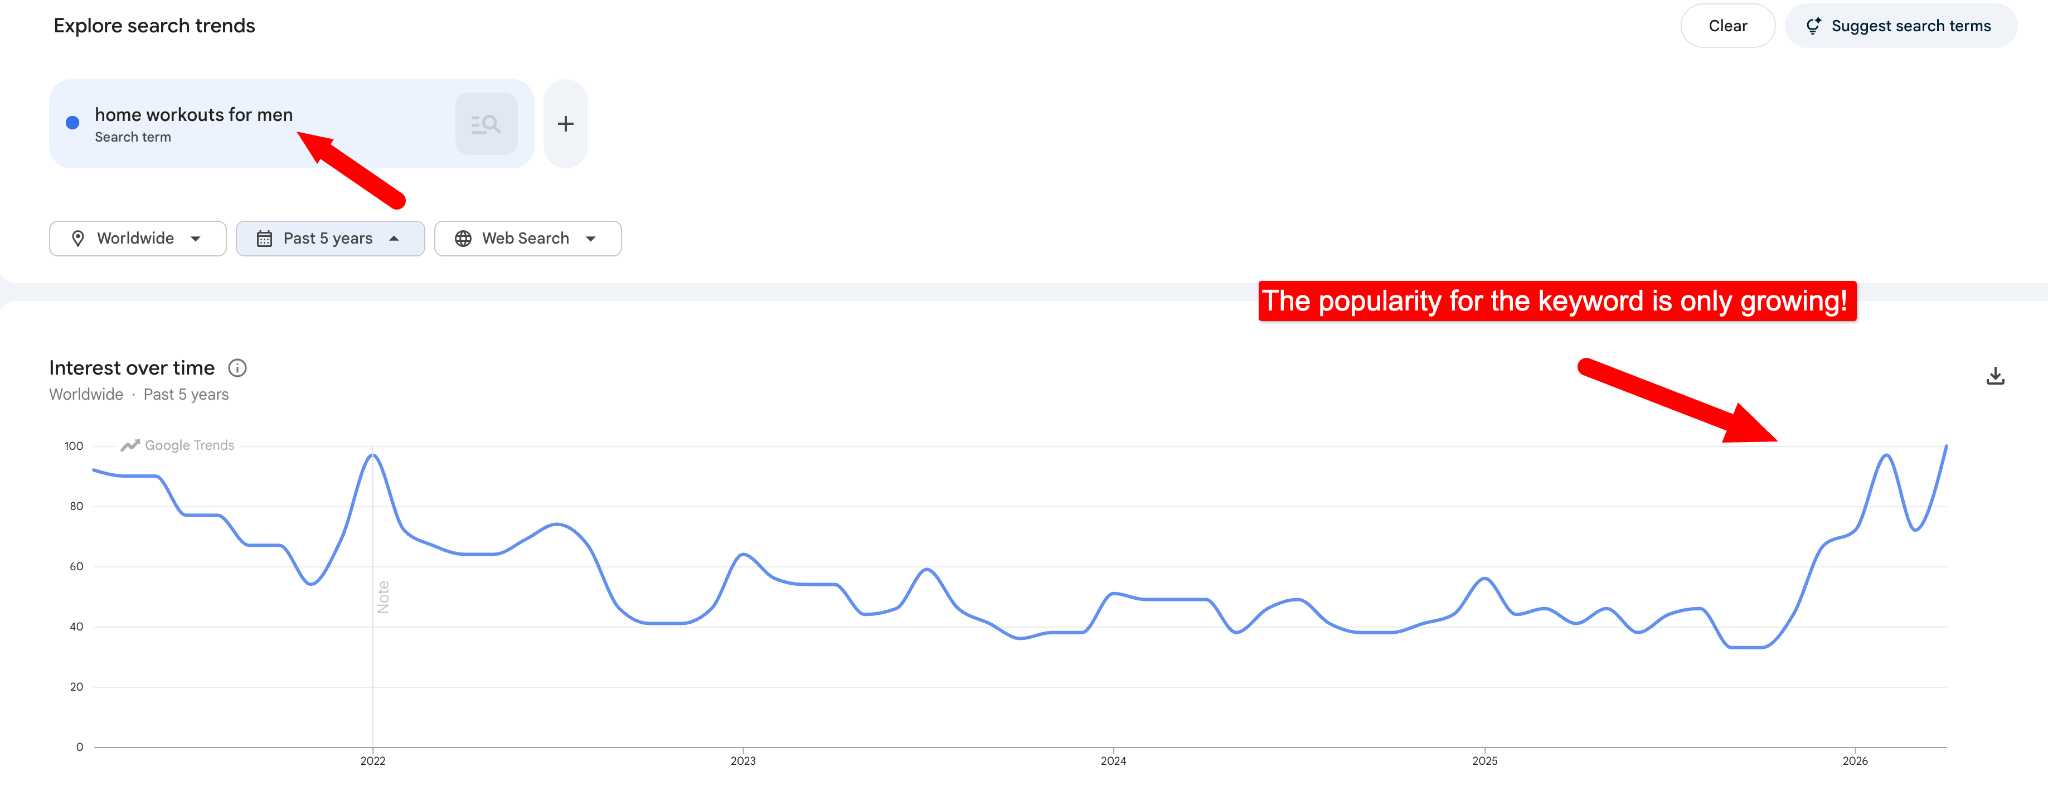Viewport: 2048px width, 794px height.
Task: Download the Interest over time chart data
Action: 1995,375
